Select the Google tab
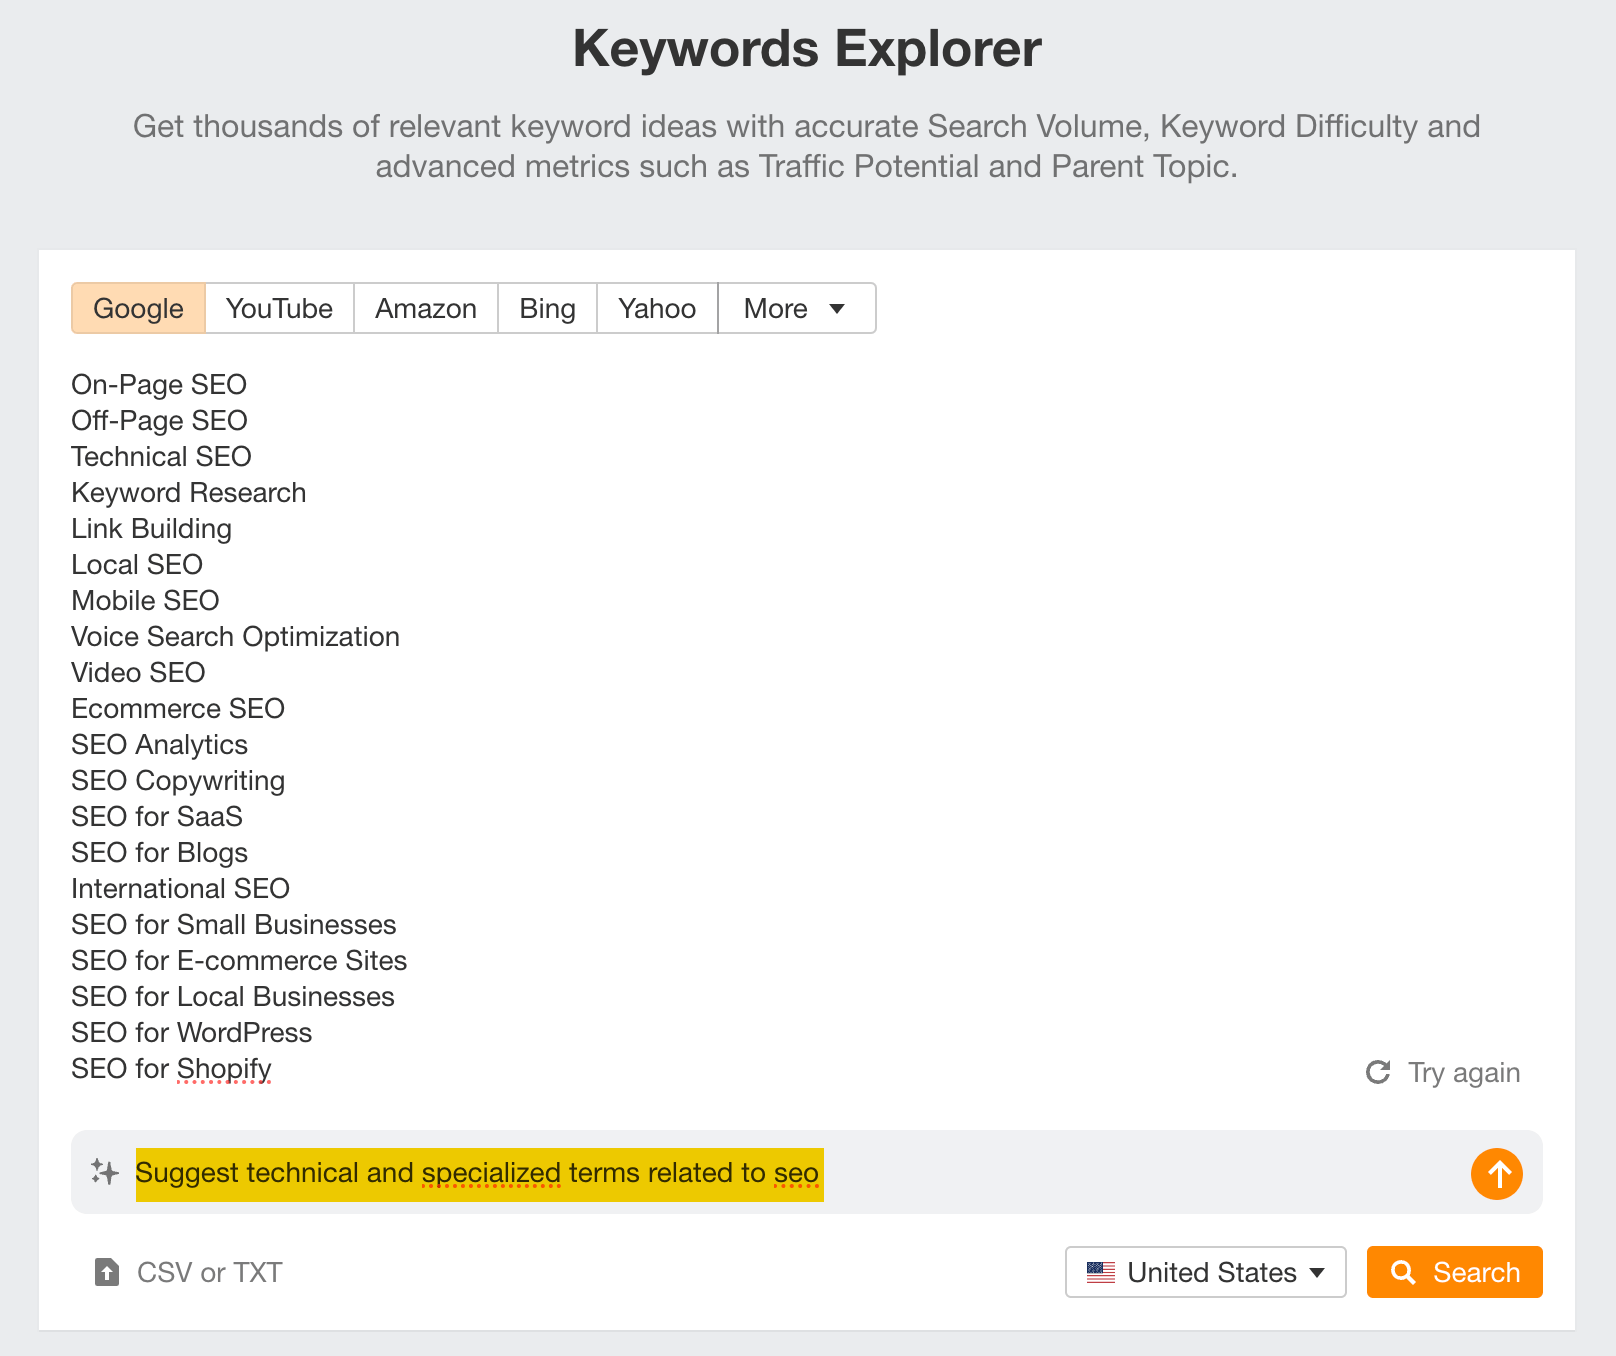The height and width of the screenshot is (1356, 1616). click(138, 308)
